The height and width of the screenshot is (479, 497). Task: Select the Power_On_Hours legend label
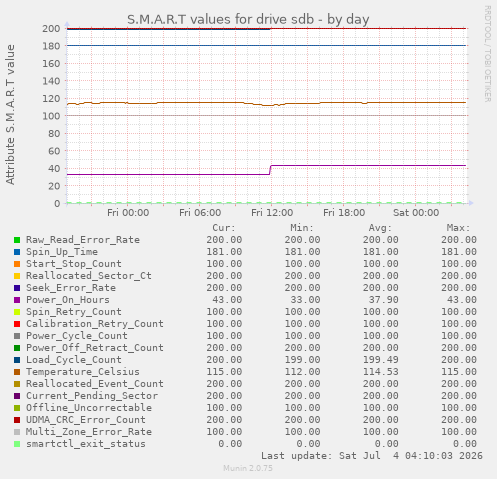tap(68, 300)
